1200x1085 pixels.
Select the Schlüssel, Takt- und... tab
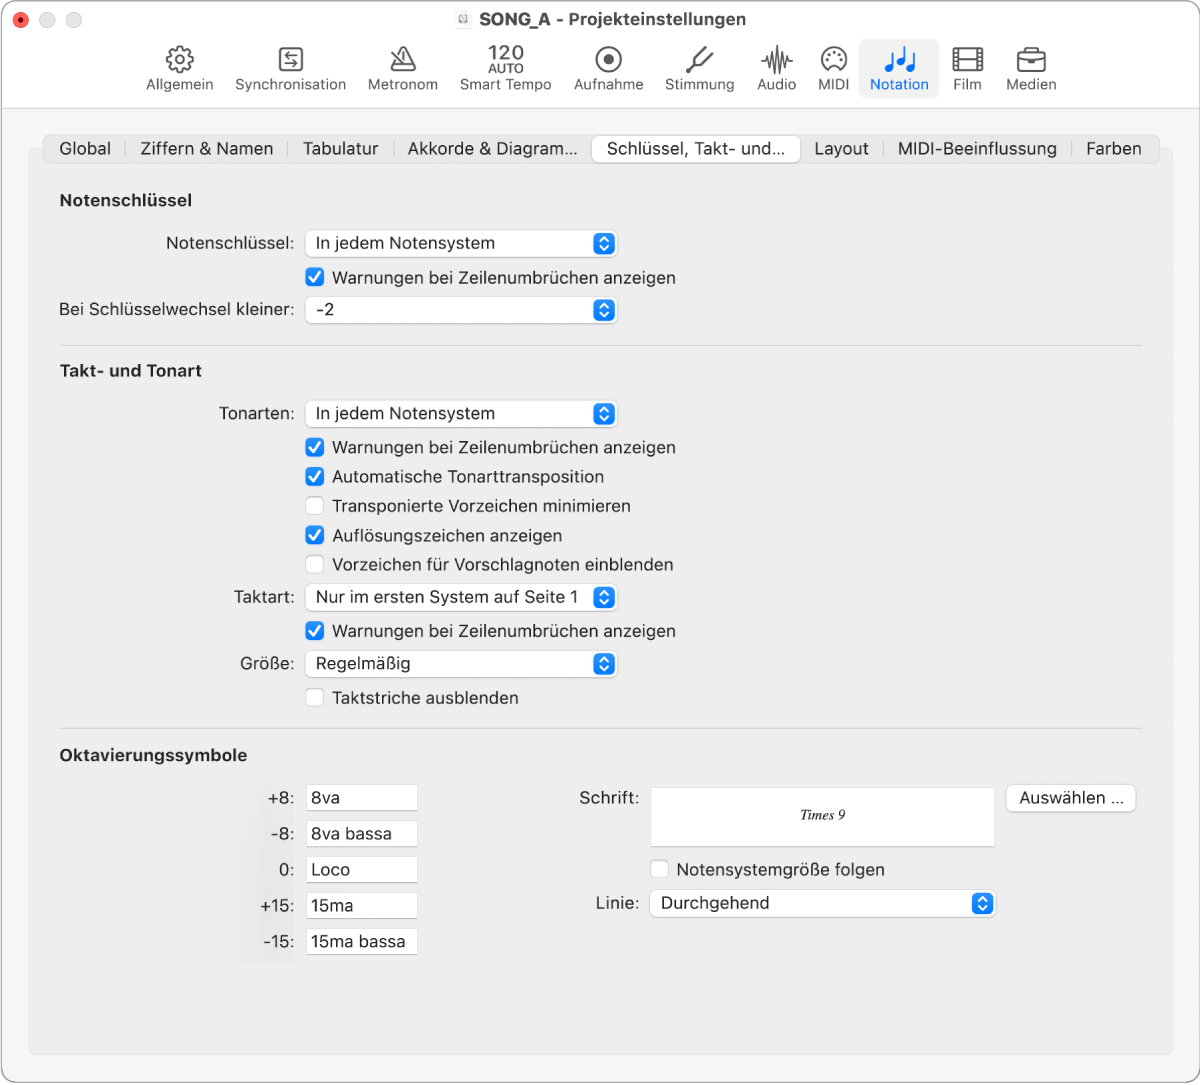[696, 149]
